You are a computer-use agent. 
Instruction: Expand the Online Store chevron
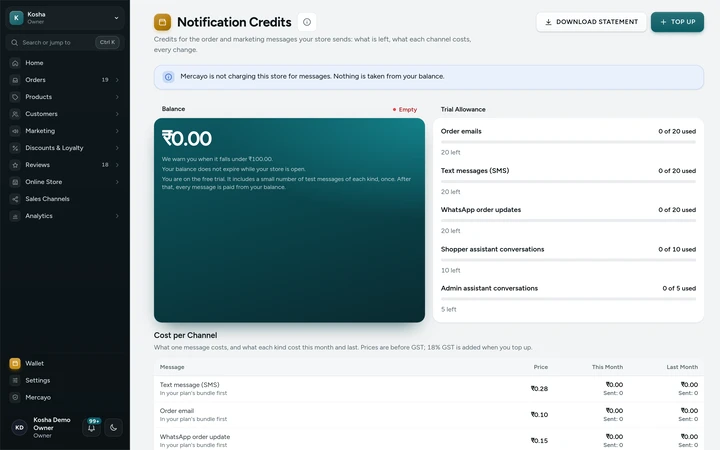coord(117,182)
